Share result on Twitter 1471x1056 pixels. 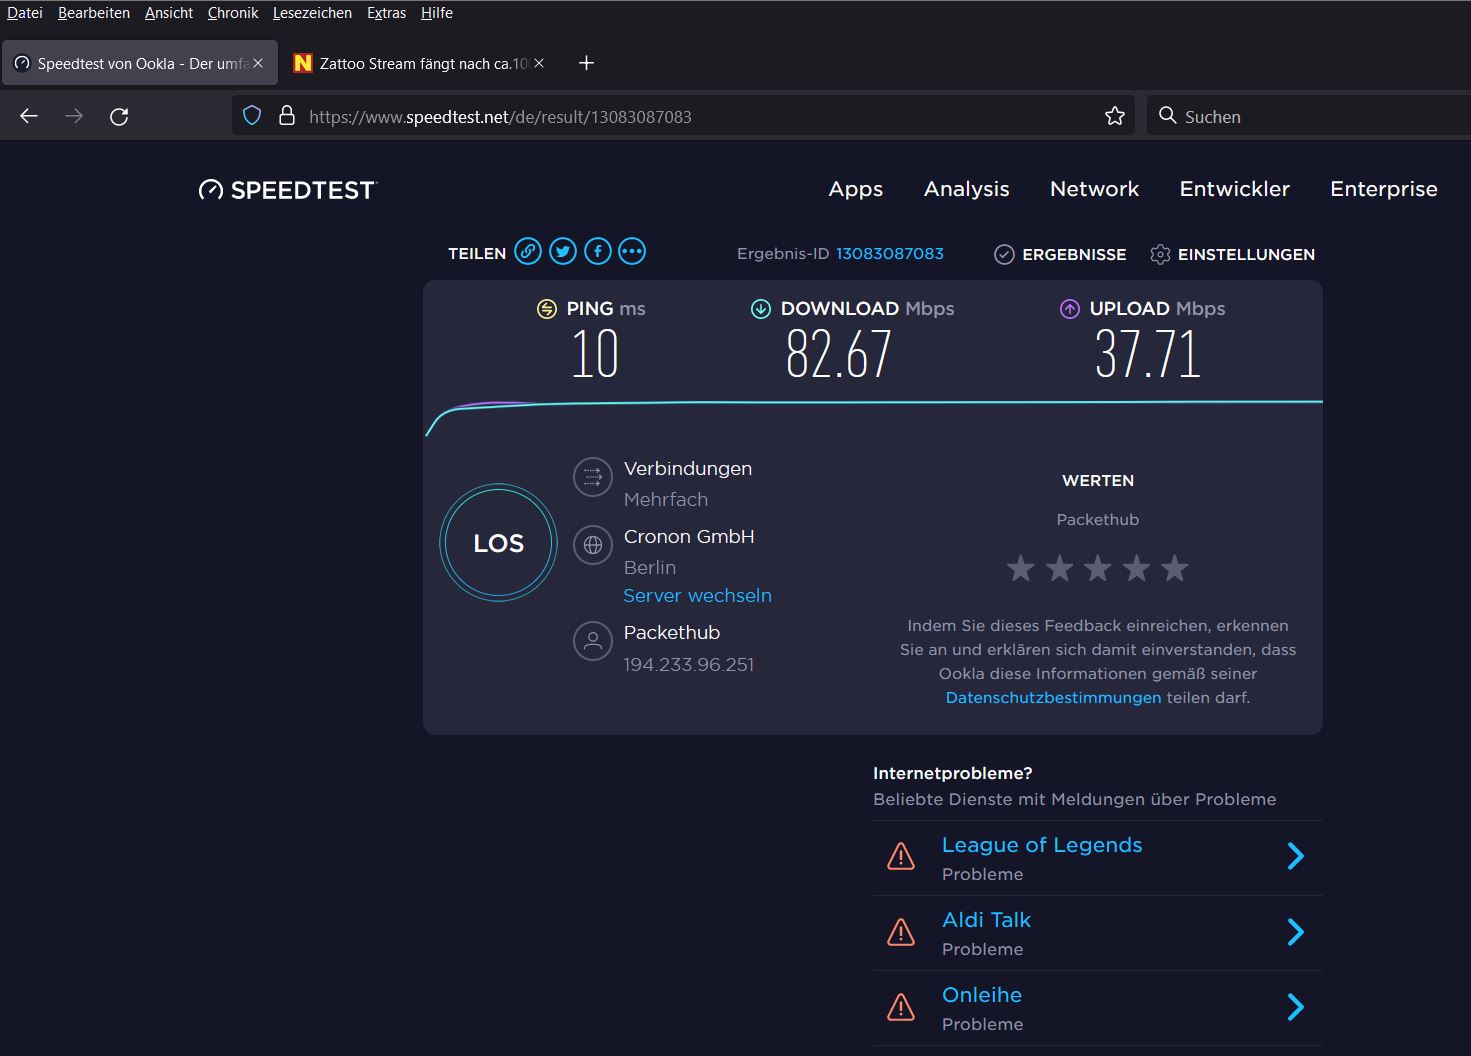pyautogui.click(x=563, y=251)
